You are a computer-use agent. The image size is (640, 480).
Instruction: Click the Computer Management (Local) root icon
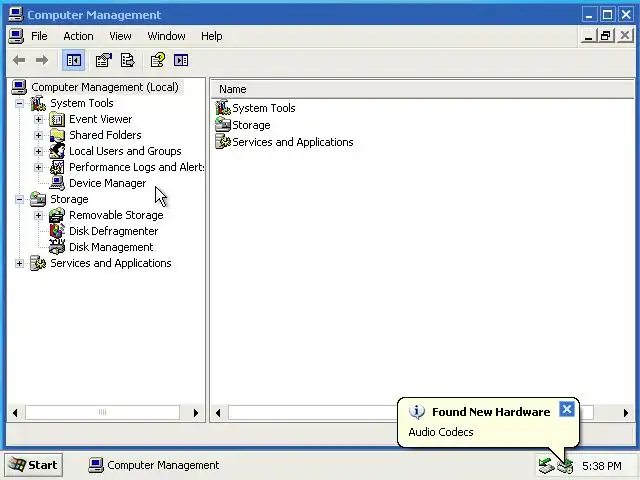point(19,87)
